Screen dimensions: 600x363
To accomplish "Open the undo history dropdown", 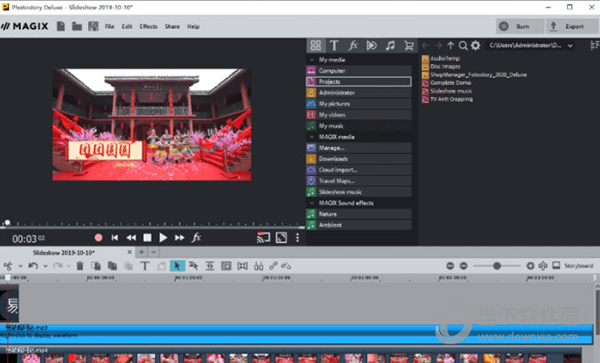I will coord(45,266).
